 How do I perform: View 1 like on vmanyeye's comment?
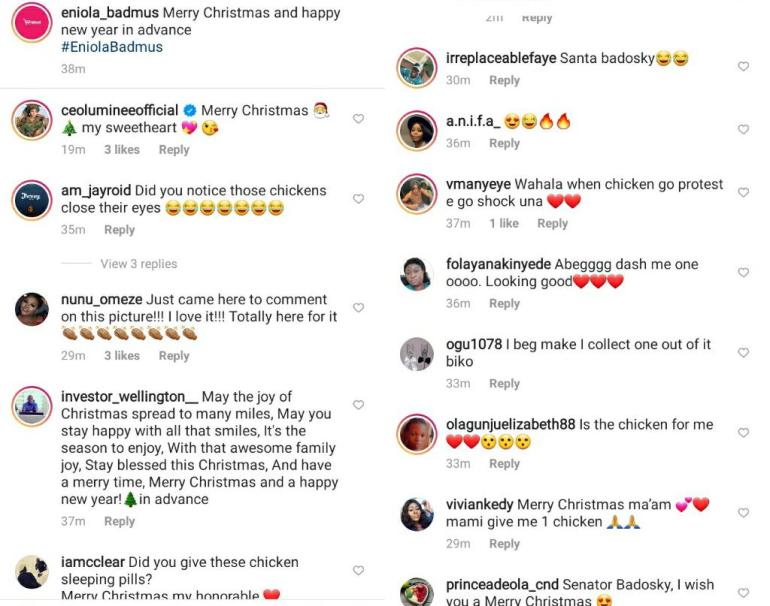504,223
